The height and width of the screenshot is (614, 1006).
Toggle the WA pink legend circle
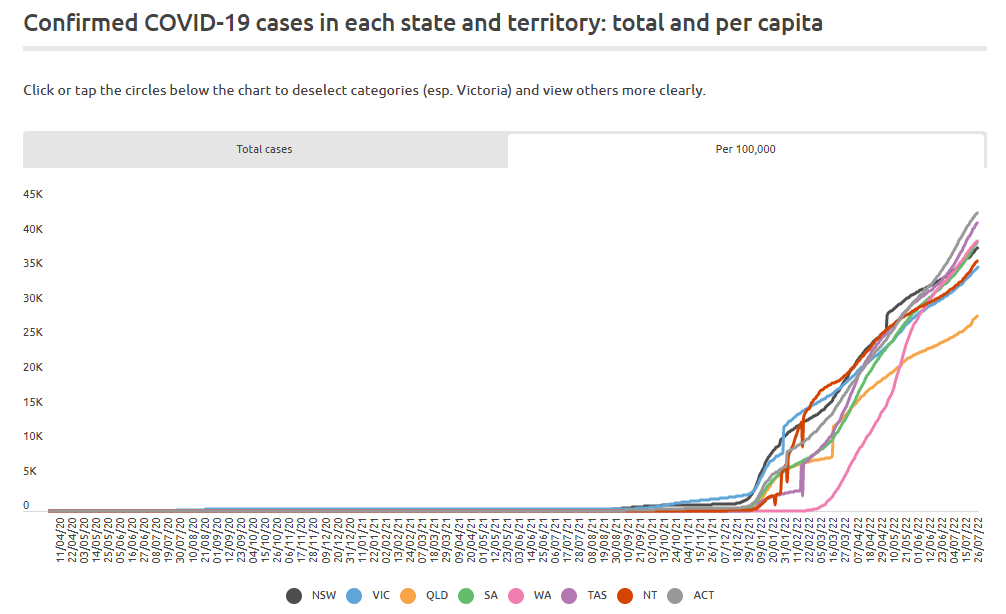[516, 596]
